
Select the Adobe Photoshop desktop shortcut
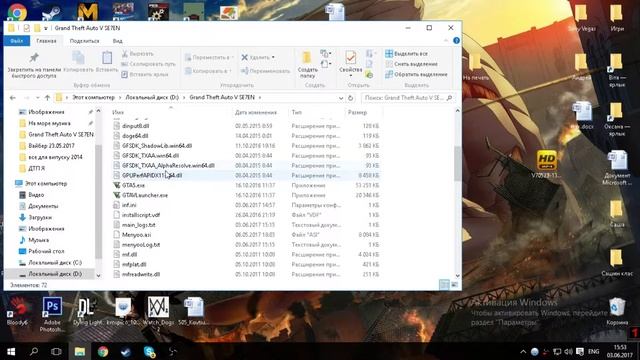(x=52, y=313)
